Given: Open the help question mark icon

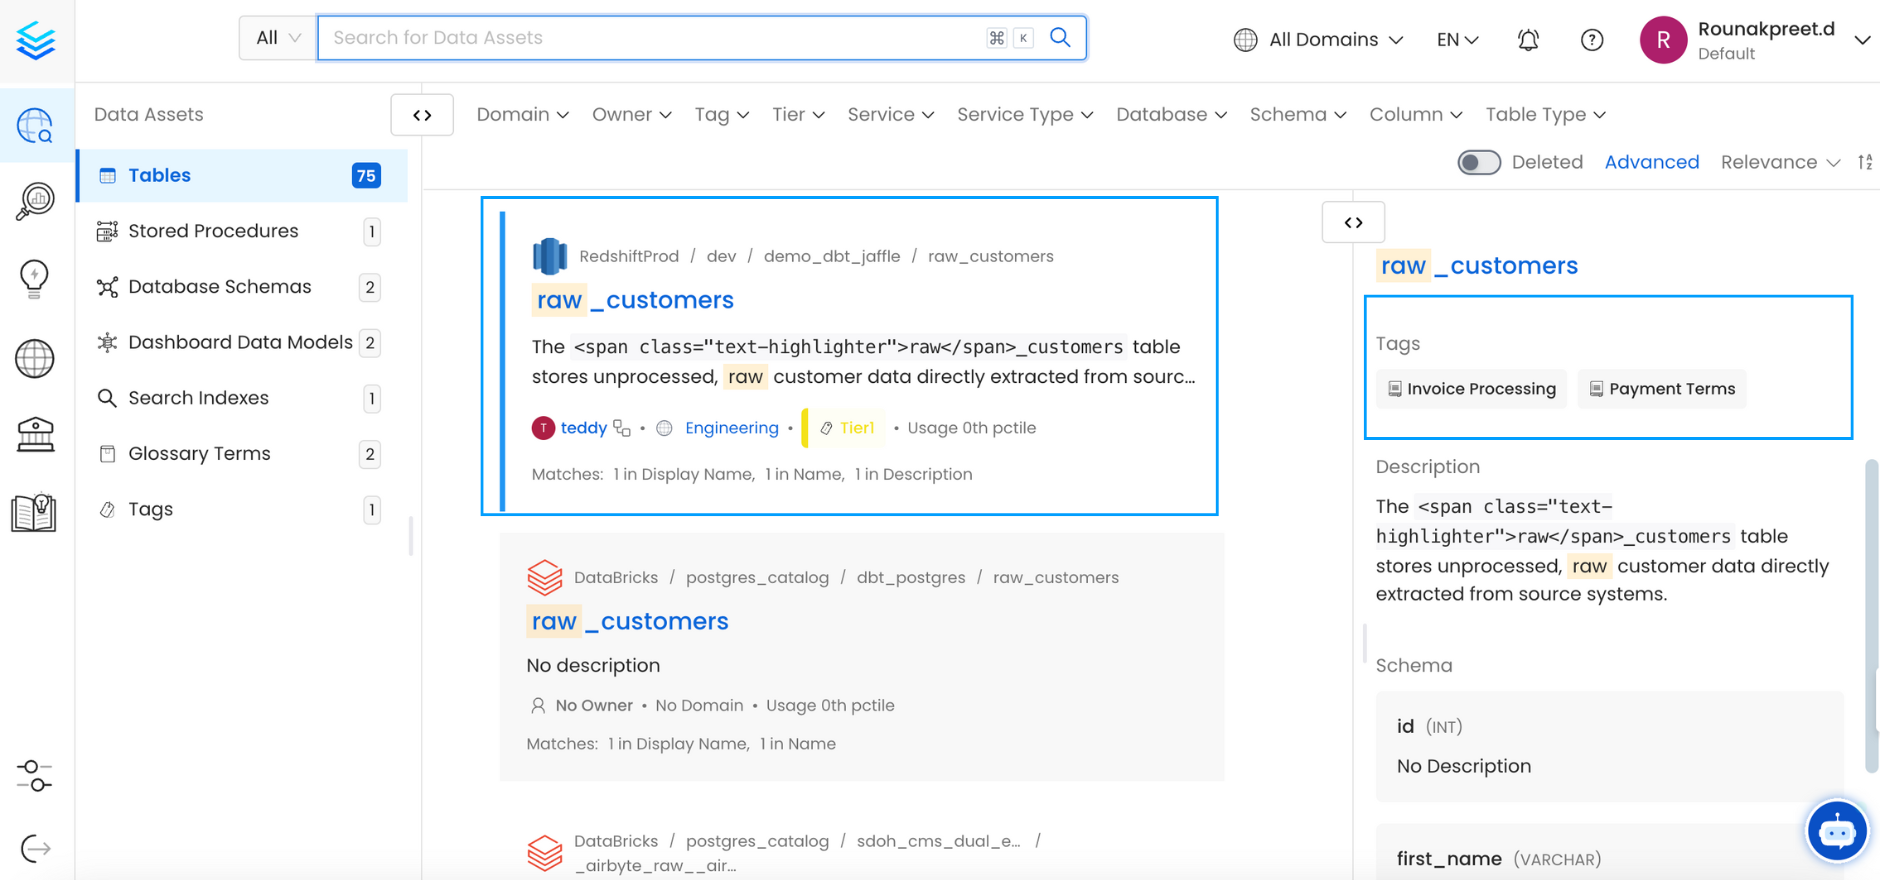Looking at the screenshot, I should 1592,40.
